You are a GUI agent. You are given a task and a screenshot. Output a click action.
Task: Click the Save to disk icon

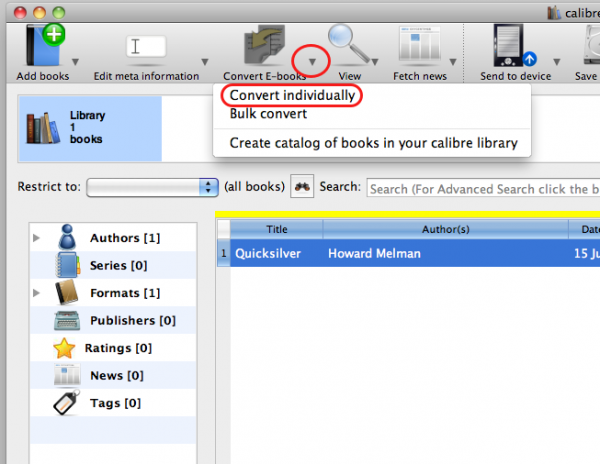[591, 45]
